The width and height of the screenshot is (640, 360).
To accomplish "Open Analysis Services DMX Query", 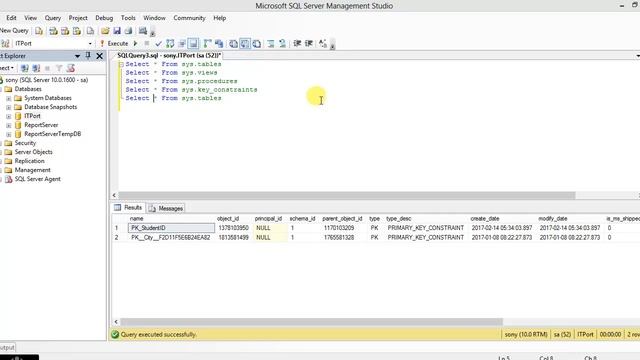I will [65, 31].
